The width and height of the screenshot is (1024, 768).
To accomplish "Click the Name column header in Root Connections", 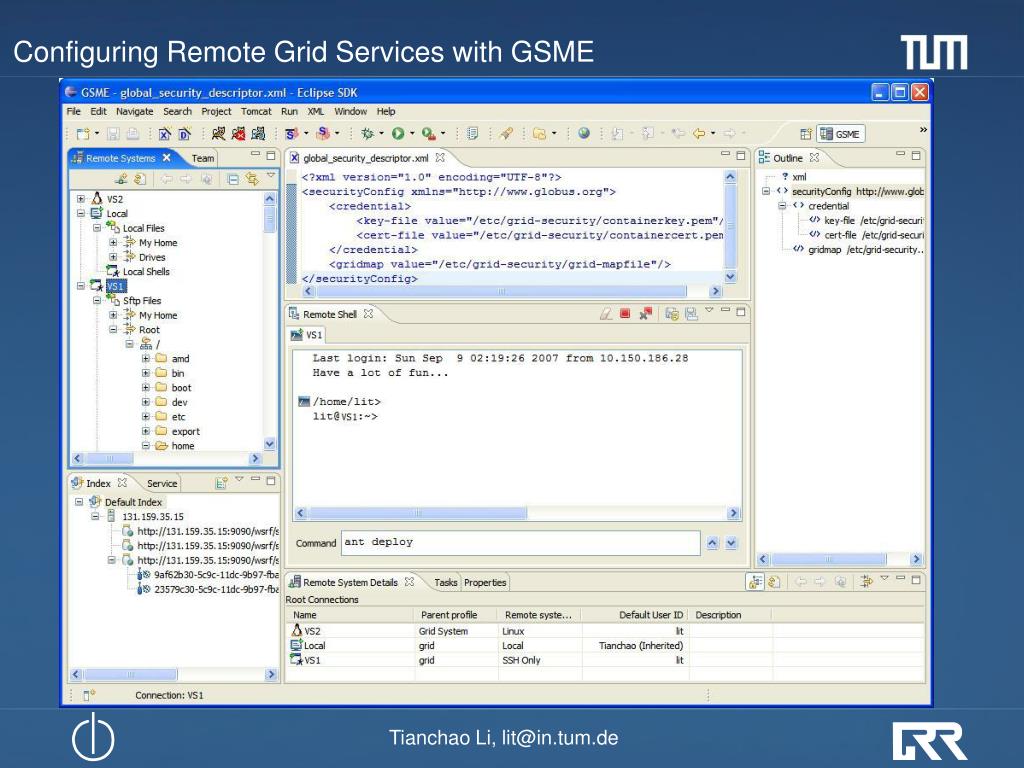I will (349, 615).
